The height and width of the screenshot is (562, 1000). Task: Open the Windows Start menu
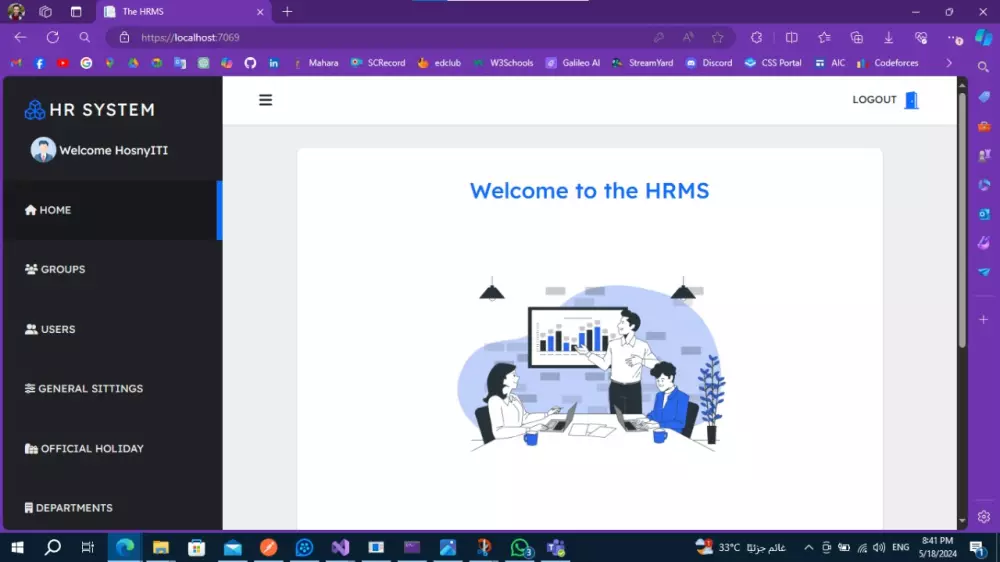[x=18, y=547]
